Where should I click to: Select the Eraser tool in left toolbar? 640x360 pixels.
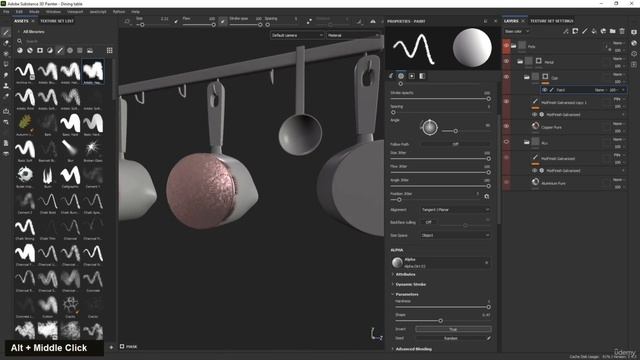[x=6, y=43]
